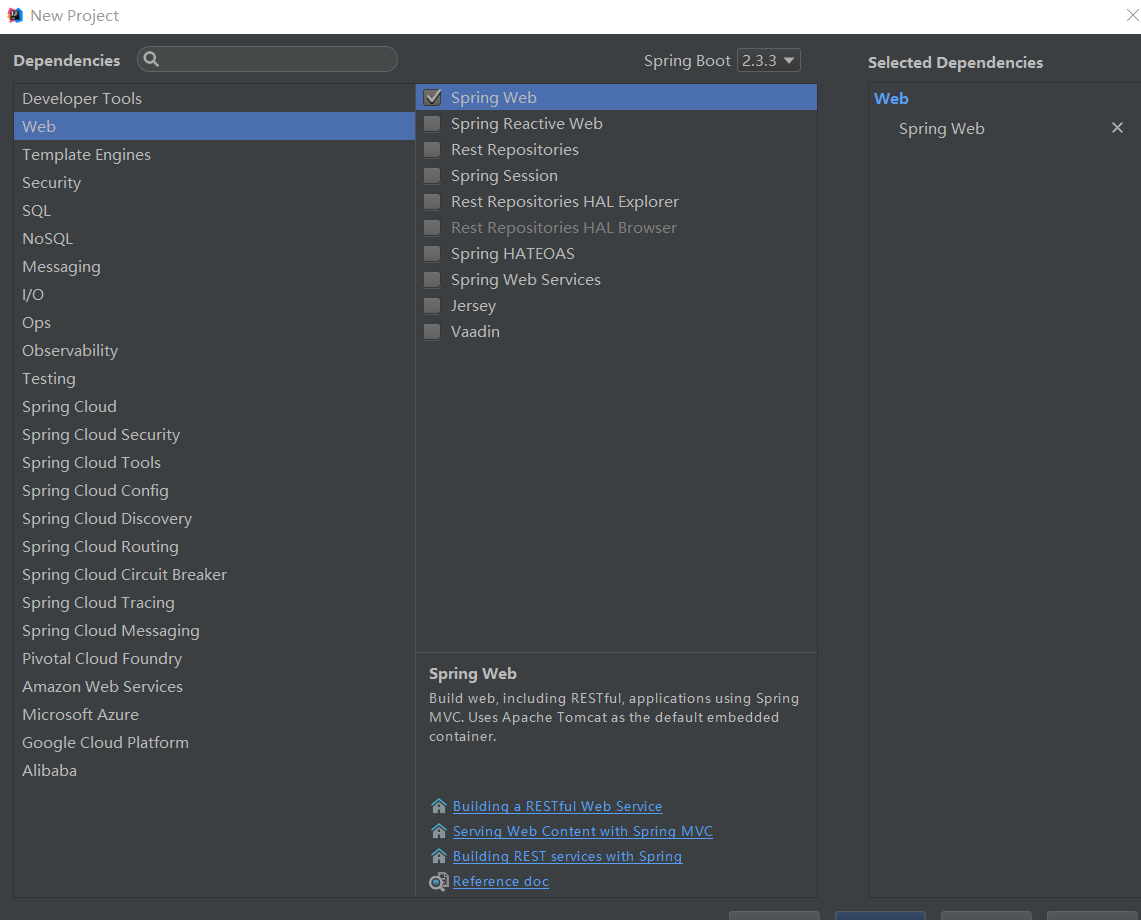Choose the Alibaba category

[x=214, y=771]
